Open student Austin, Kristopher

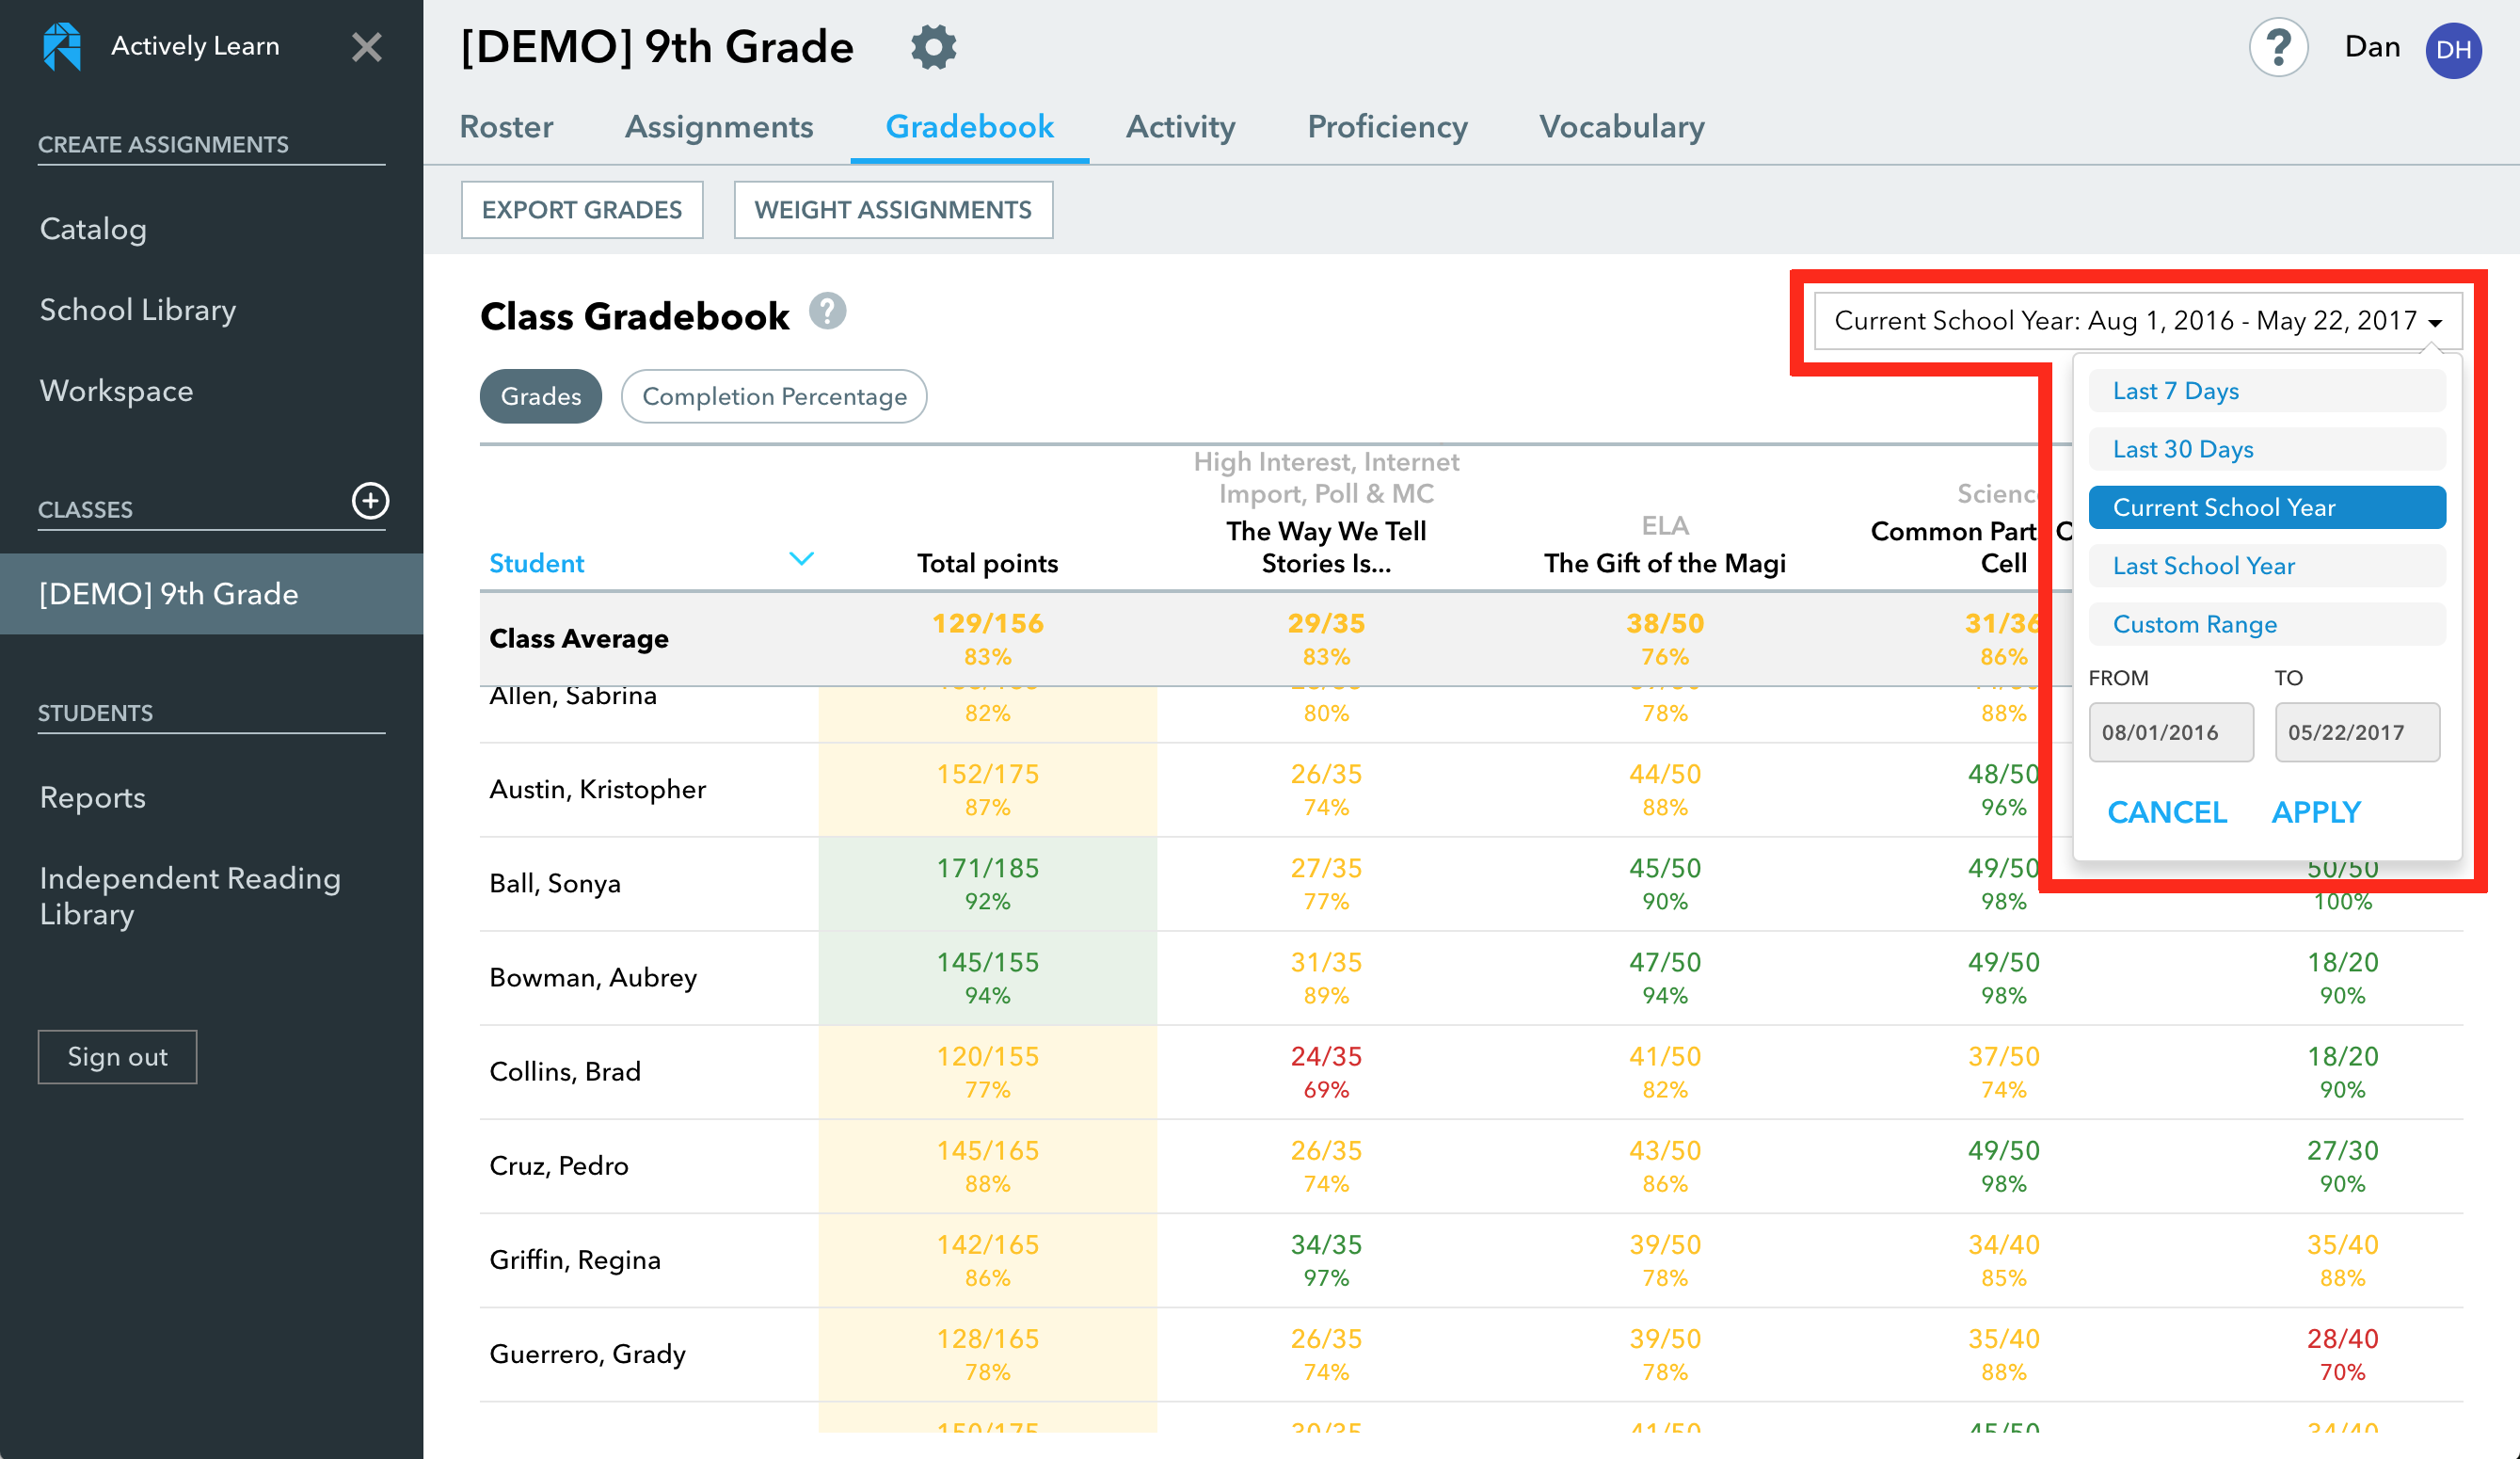597,789
